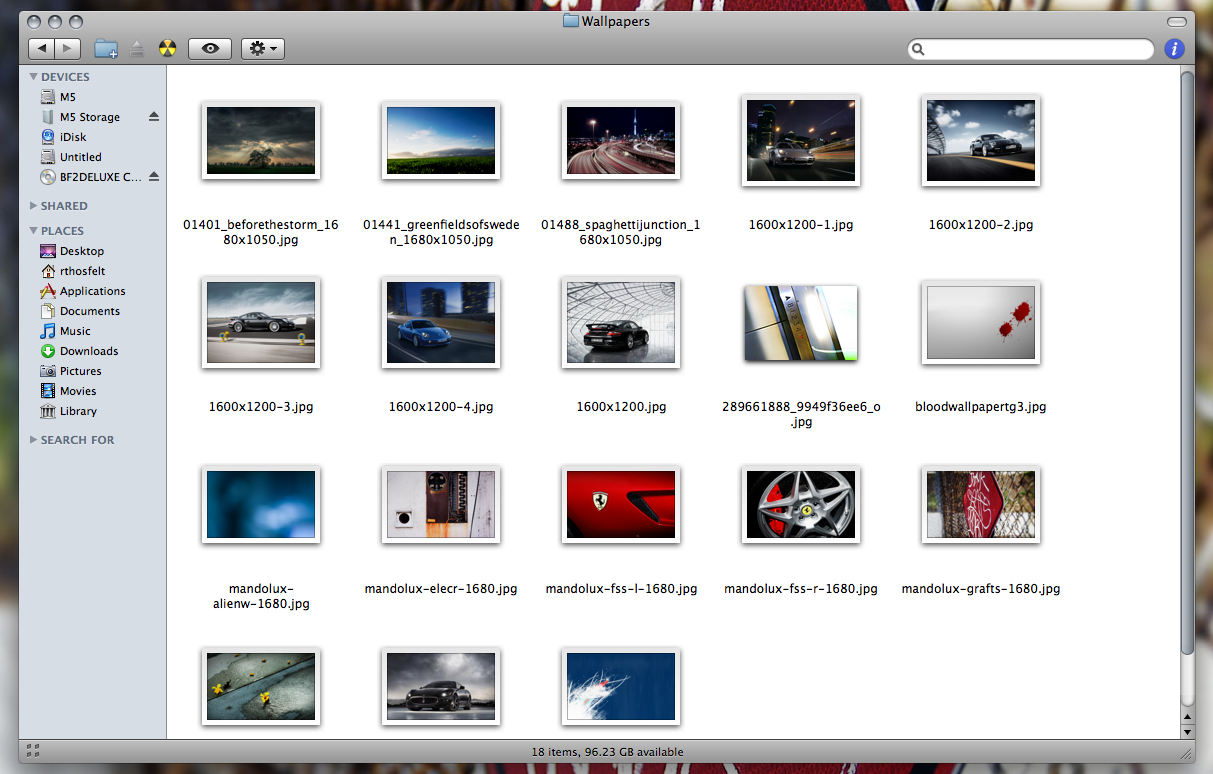1213x774 pixels.
Task: Select the mandolux-grafts-1680.jpg thumbnail
Action: (981, 504)
